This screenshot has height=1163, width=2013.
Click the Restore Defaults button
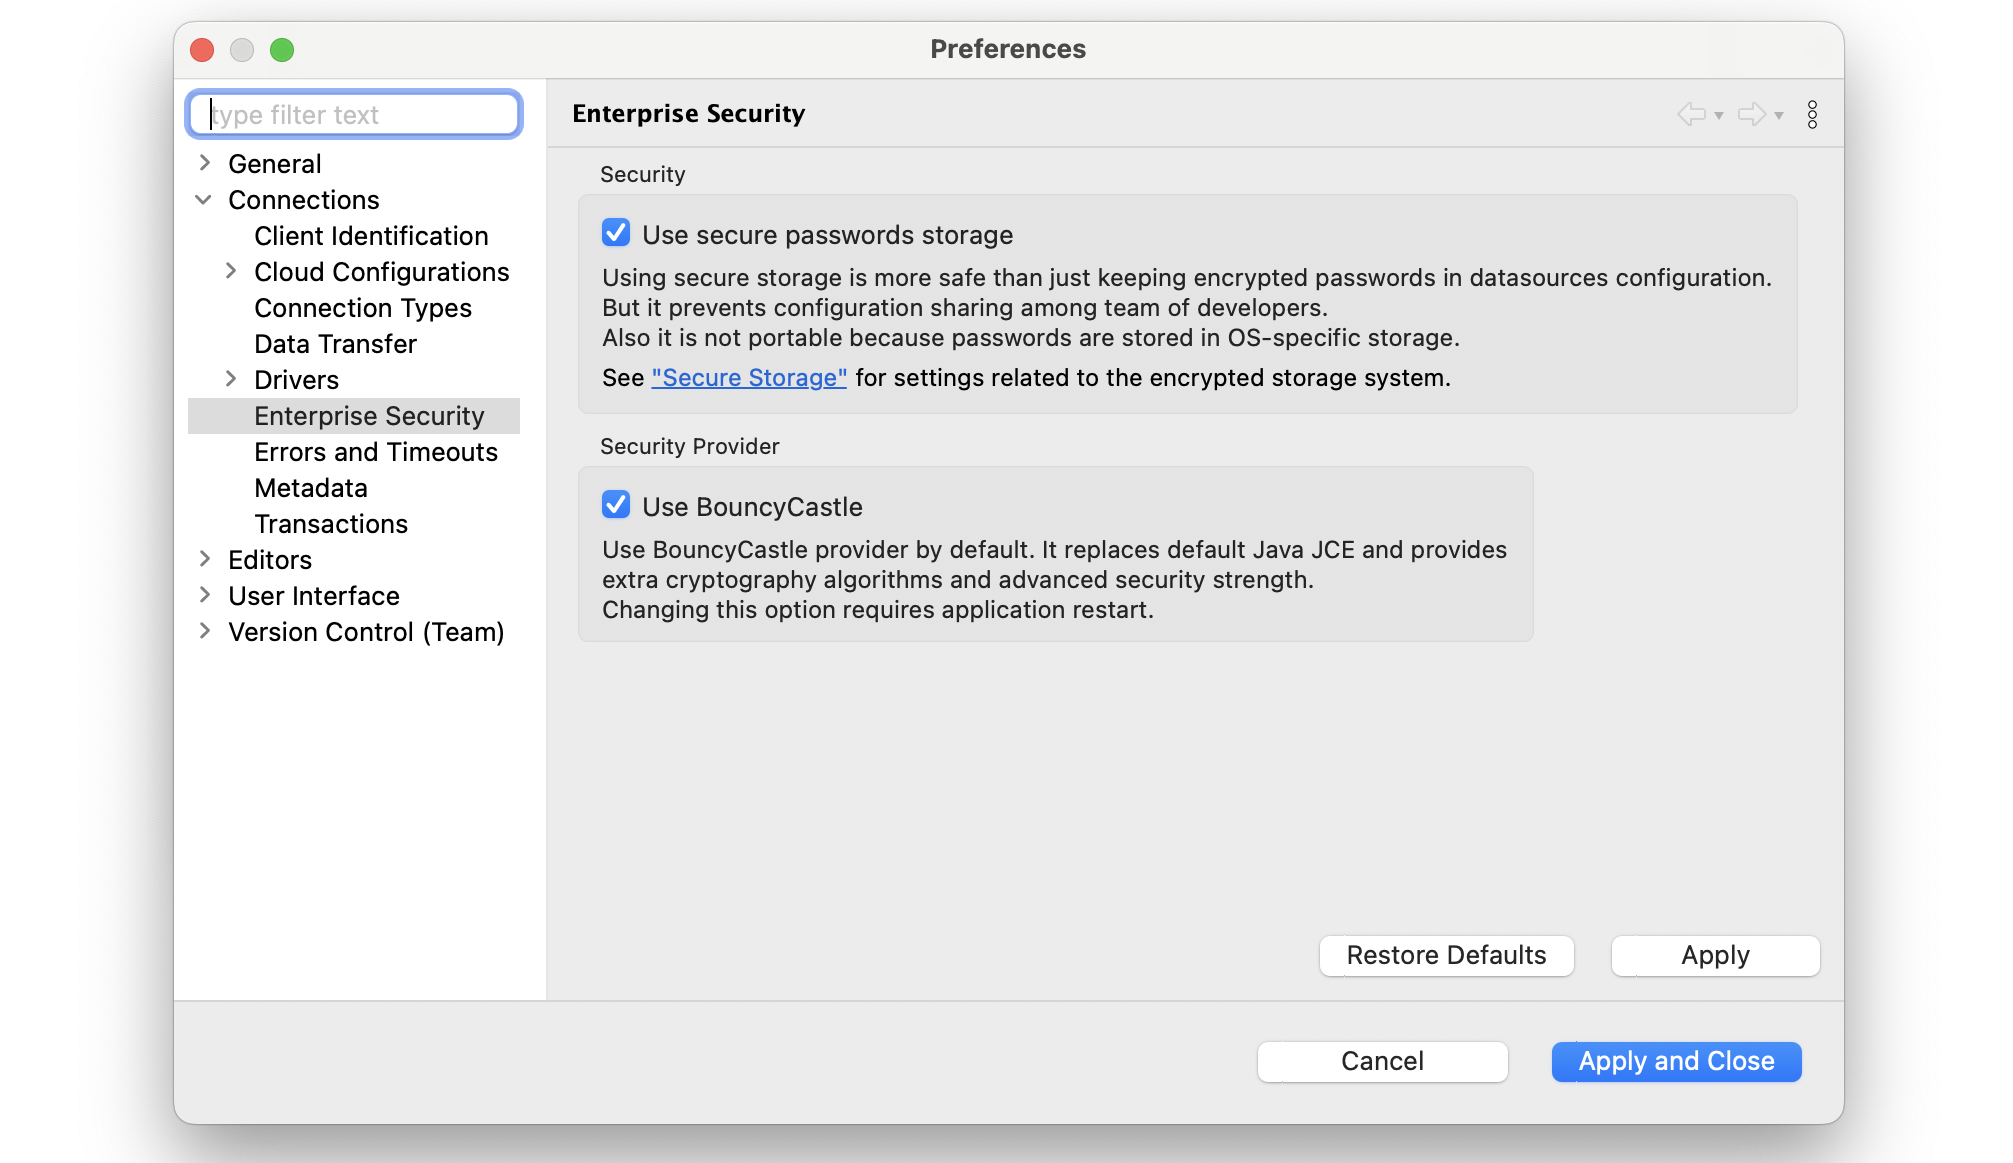coord(1445,955)
